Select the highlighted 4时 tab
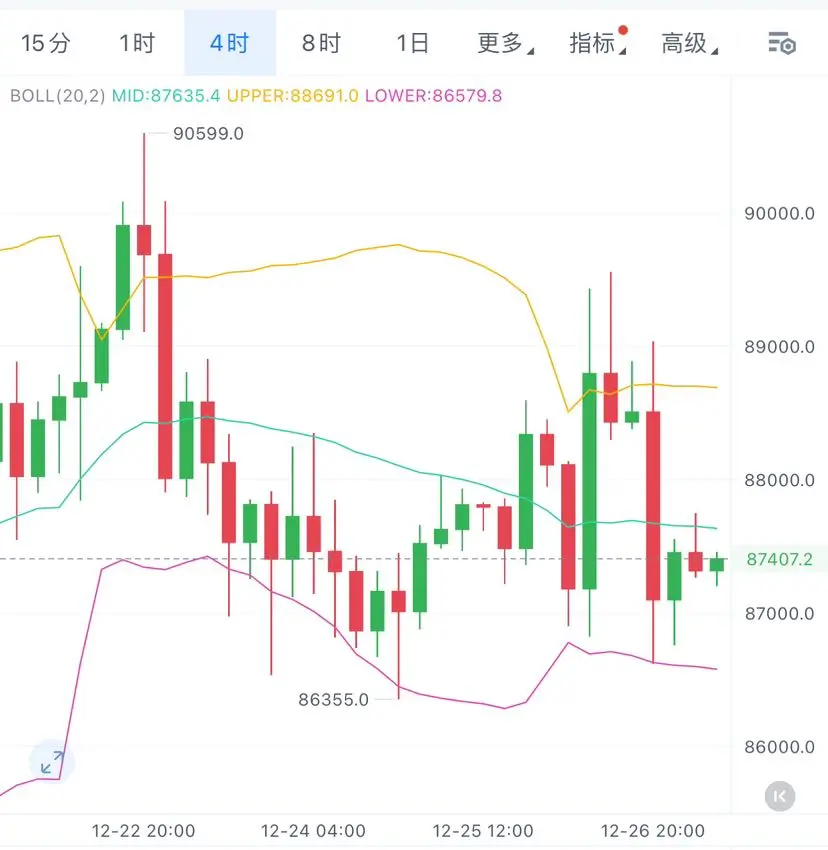The height and width of the screenshot is (850, 828). point(230,43)
